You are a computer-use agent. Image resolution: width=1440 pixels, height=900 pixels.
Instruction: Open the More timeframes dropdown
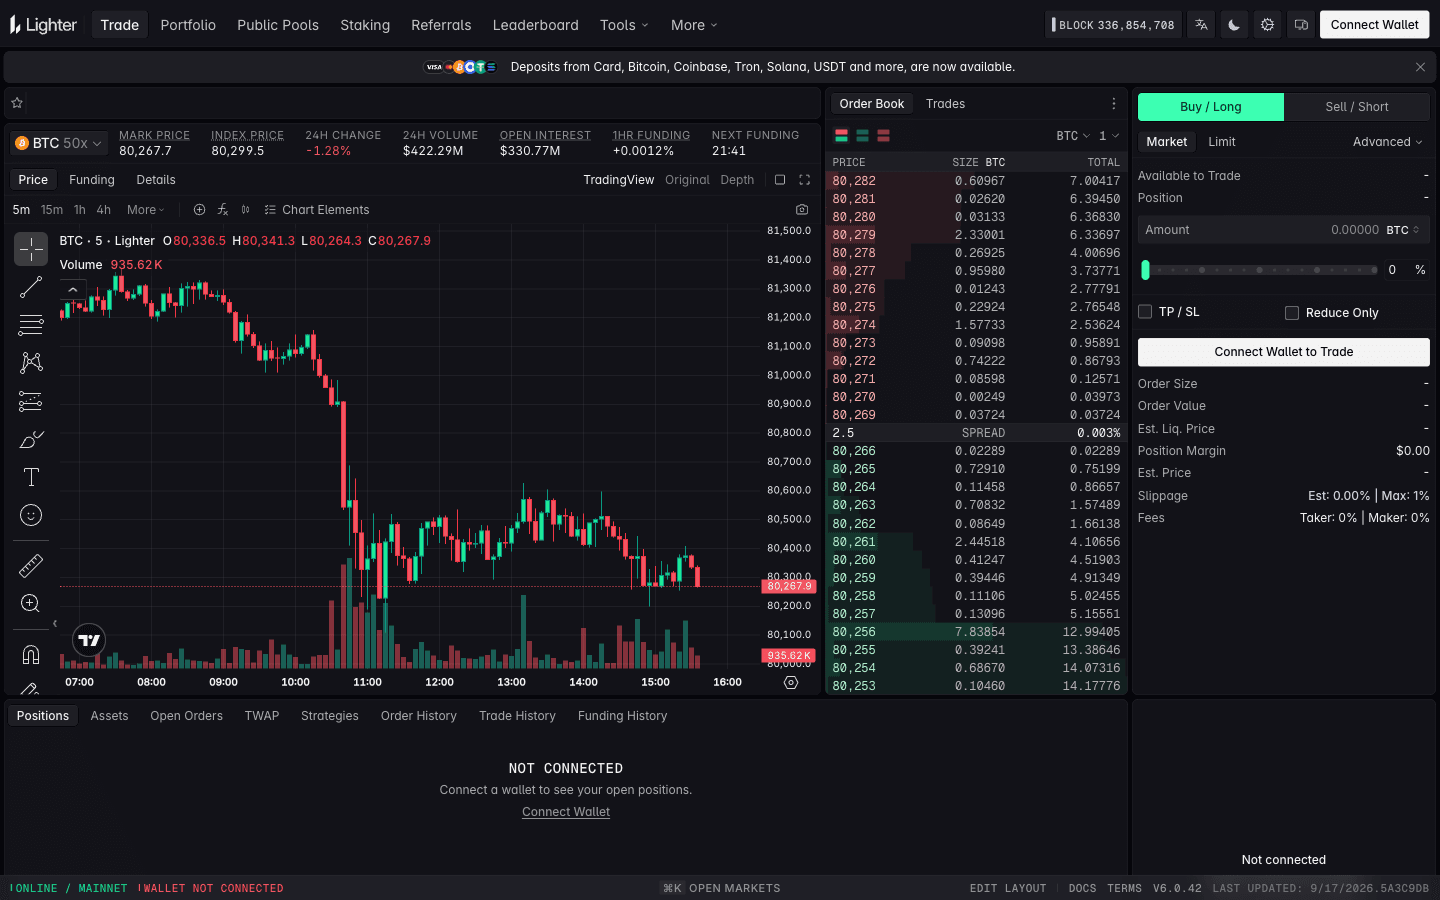(x=145, y=210)
